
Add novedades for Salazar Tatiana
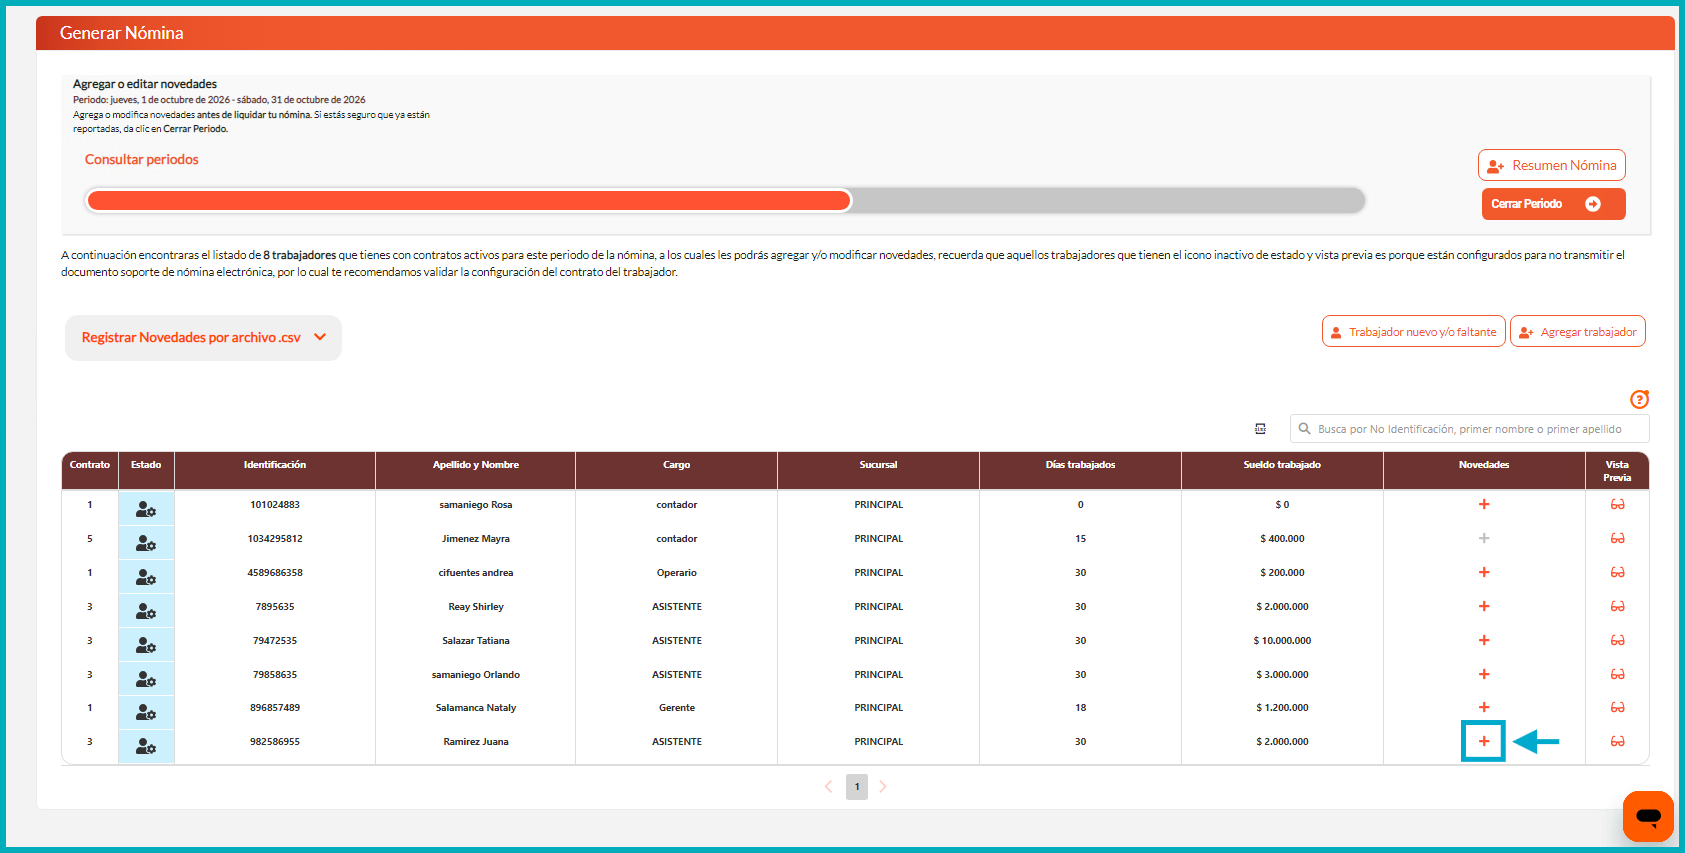click(1484, 641)
